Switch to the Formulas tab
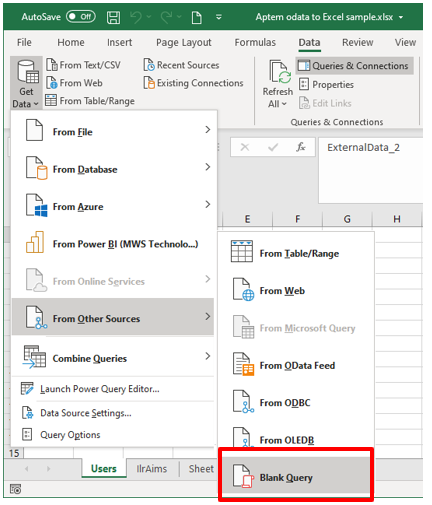 click(255, 42)
